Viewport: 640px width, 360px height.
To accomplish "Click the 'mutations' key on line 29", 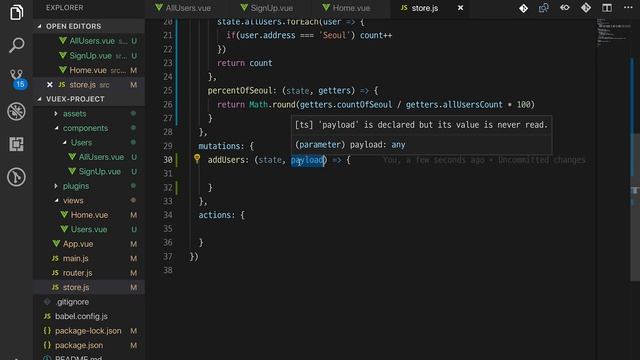I will click(219, 146).
